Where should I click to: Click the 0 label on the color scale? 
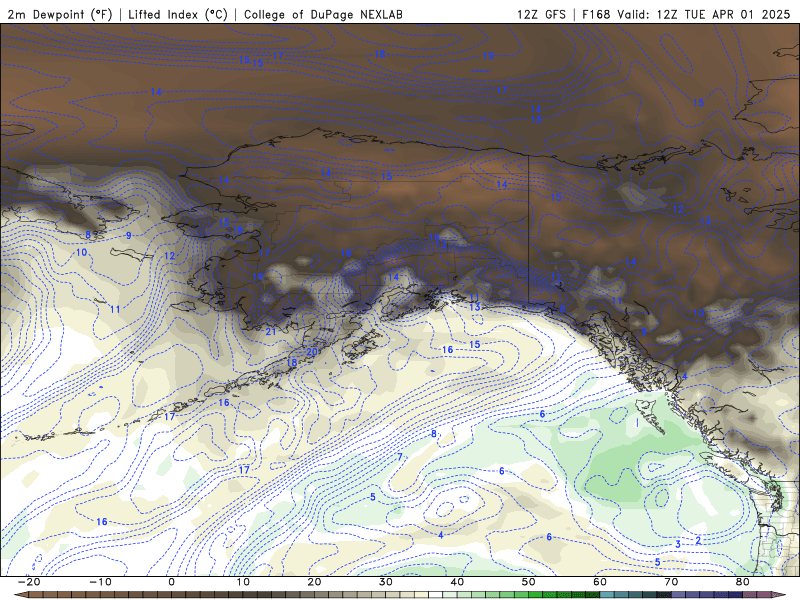(171, 582)
